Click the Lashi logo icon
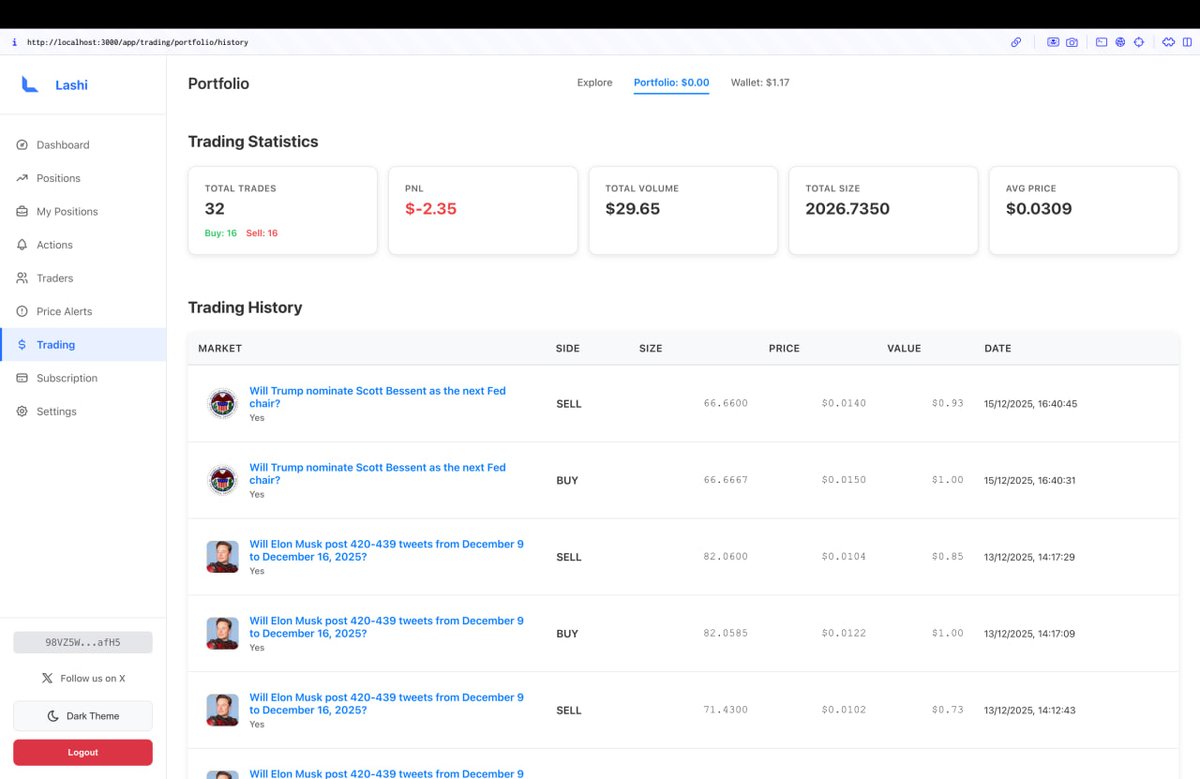The height and width of the screenshot is (779, 1200). (x=30, y=85)
